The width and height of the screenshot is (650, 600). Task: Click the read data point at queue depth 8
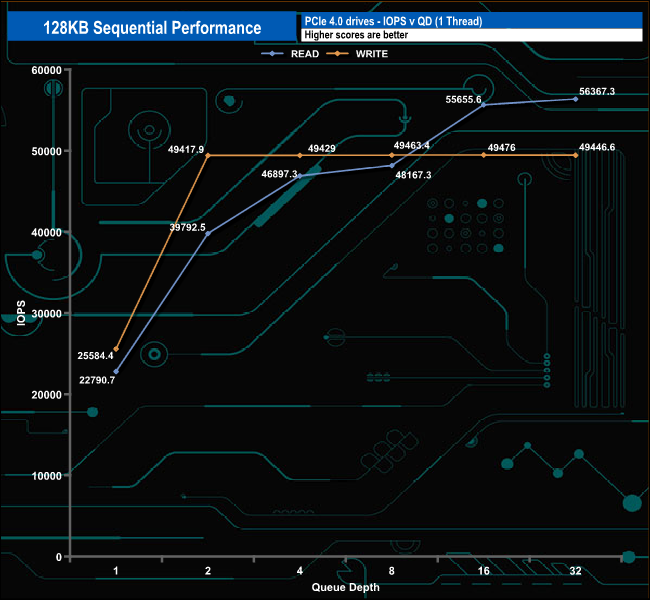click(x=392, y=165)
